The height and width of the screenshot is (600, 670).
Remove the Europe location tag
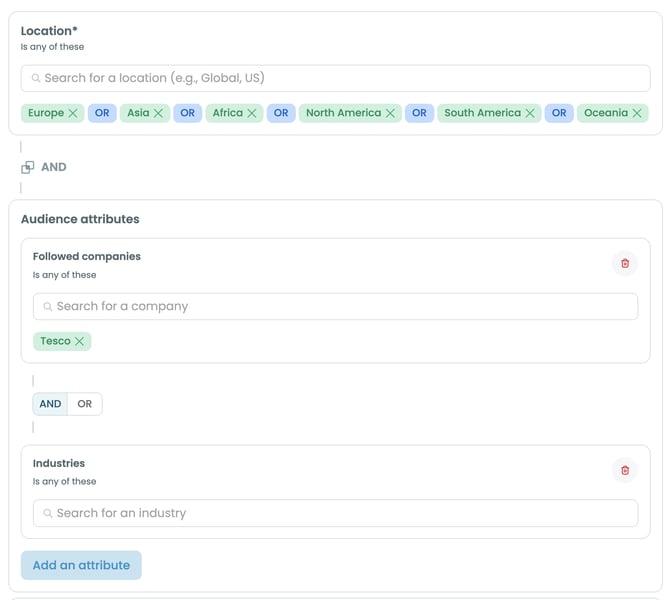click(73, 113)
